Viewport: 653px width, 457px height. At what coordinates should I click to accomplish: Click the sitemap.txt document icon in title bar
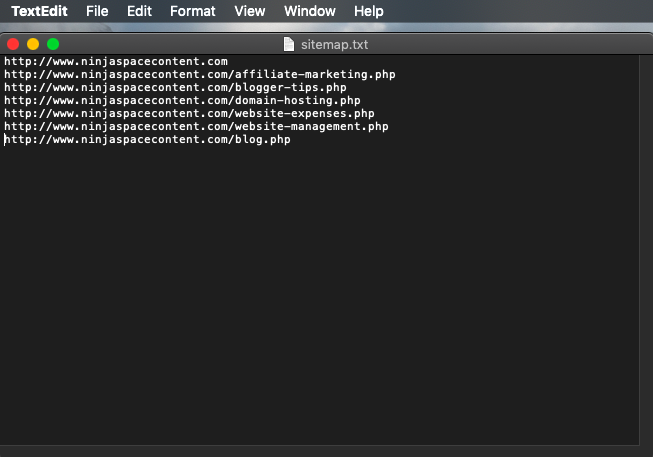pyautogui.click(x=290, y=44)
